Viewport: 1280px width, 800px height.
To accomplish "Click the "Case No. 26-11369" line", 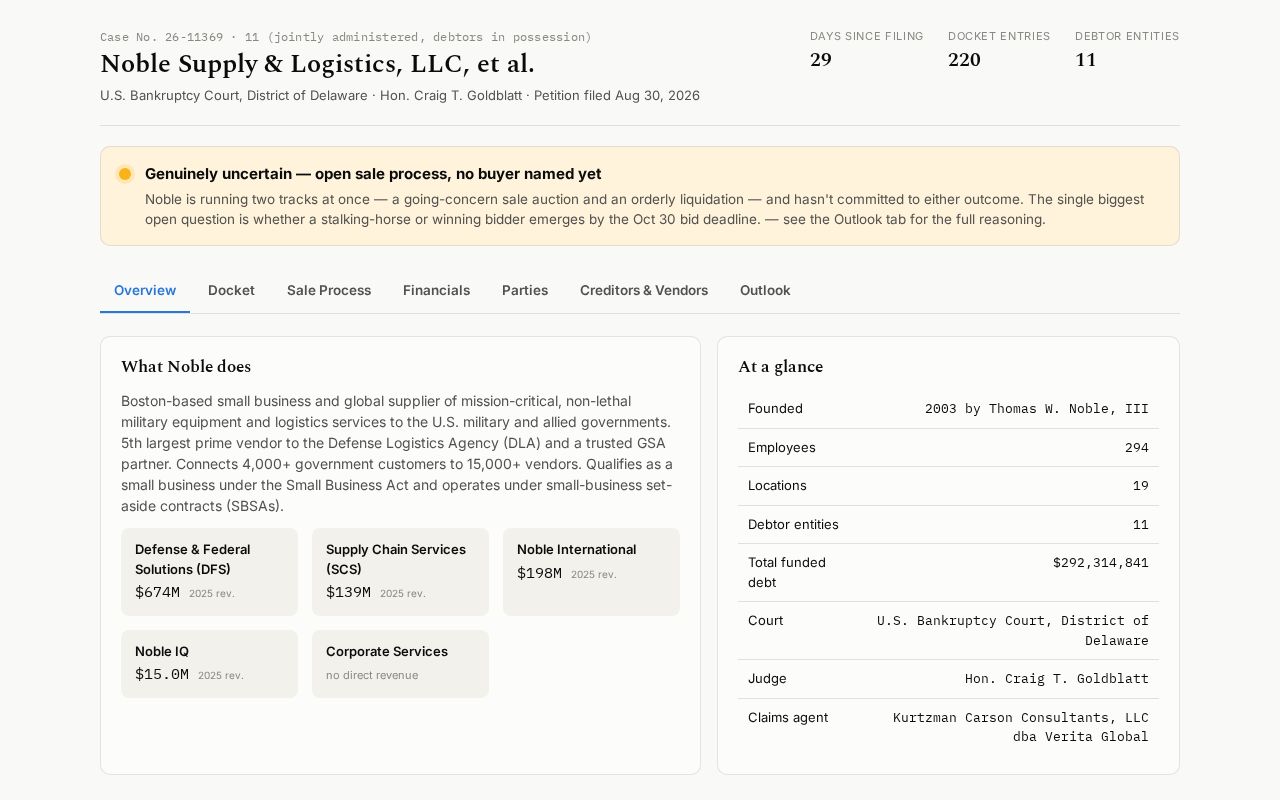I will point(346,37).
